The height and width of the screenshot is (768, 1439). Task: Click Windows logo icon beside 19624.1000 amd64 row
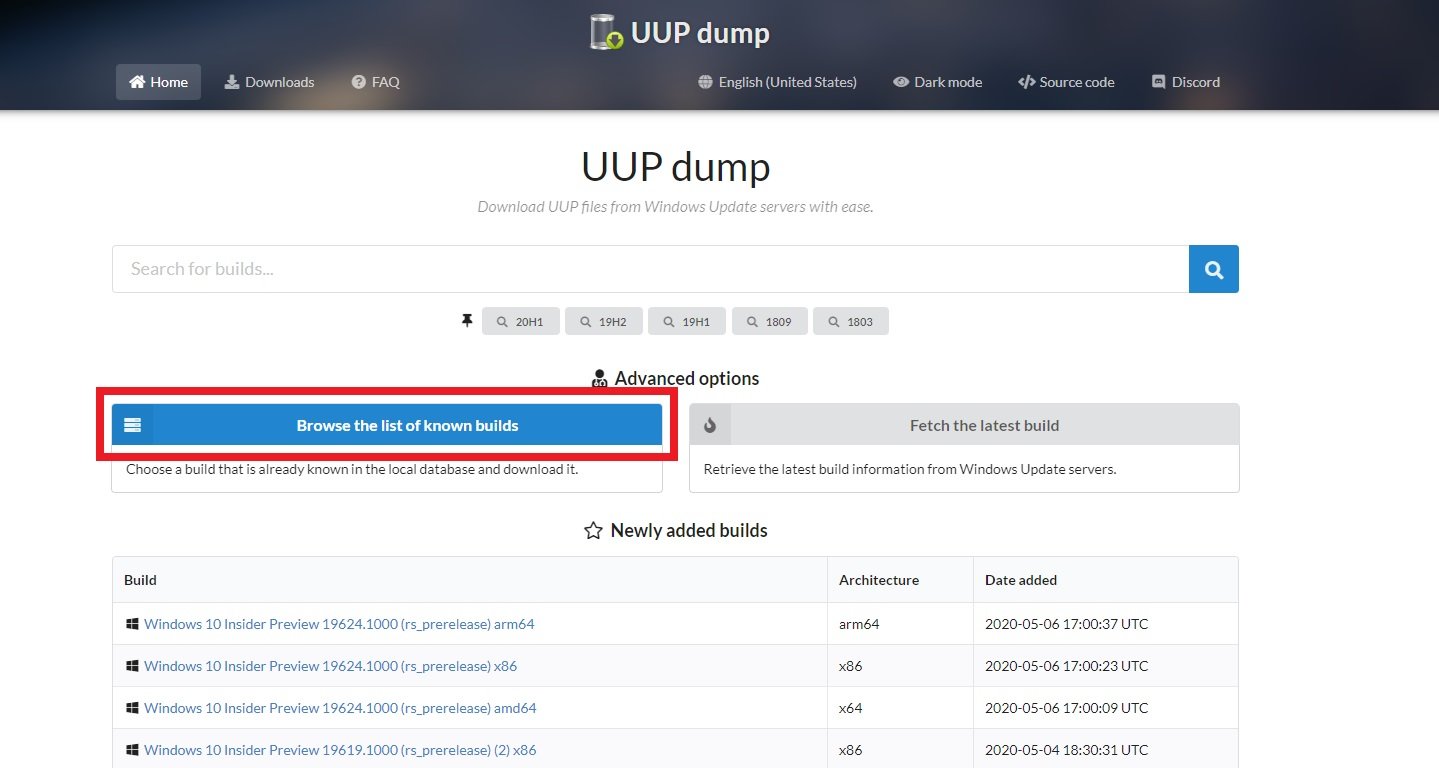132,708
